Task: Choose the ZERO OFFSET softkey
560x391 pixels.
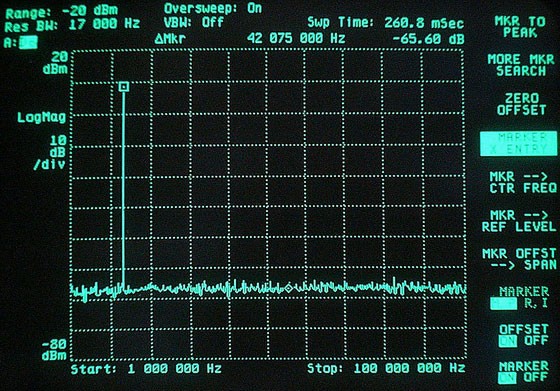Action: coord(521,104)
